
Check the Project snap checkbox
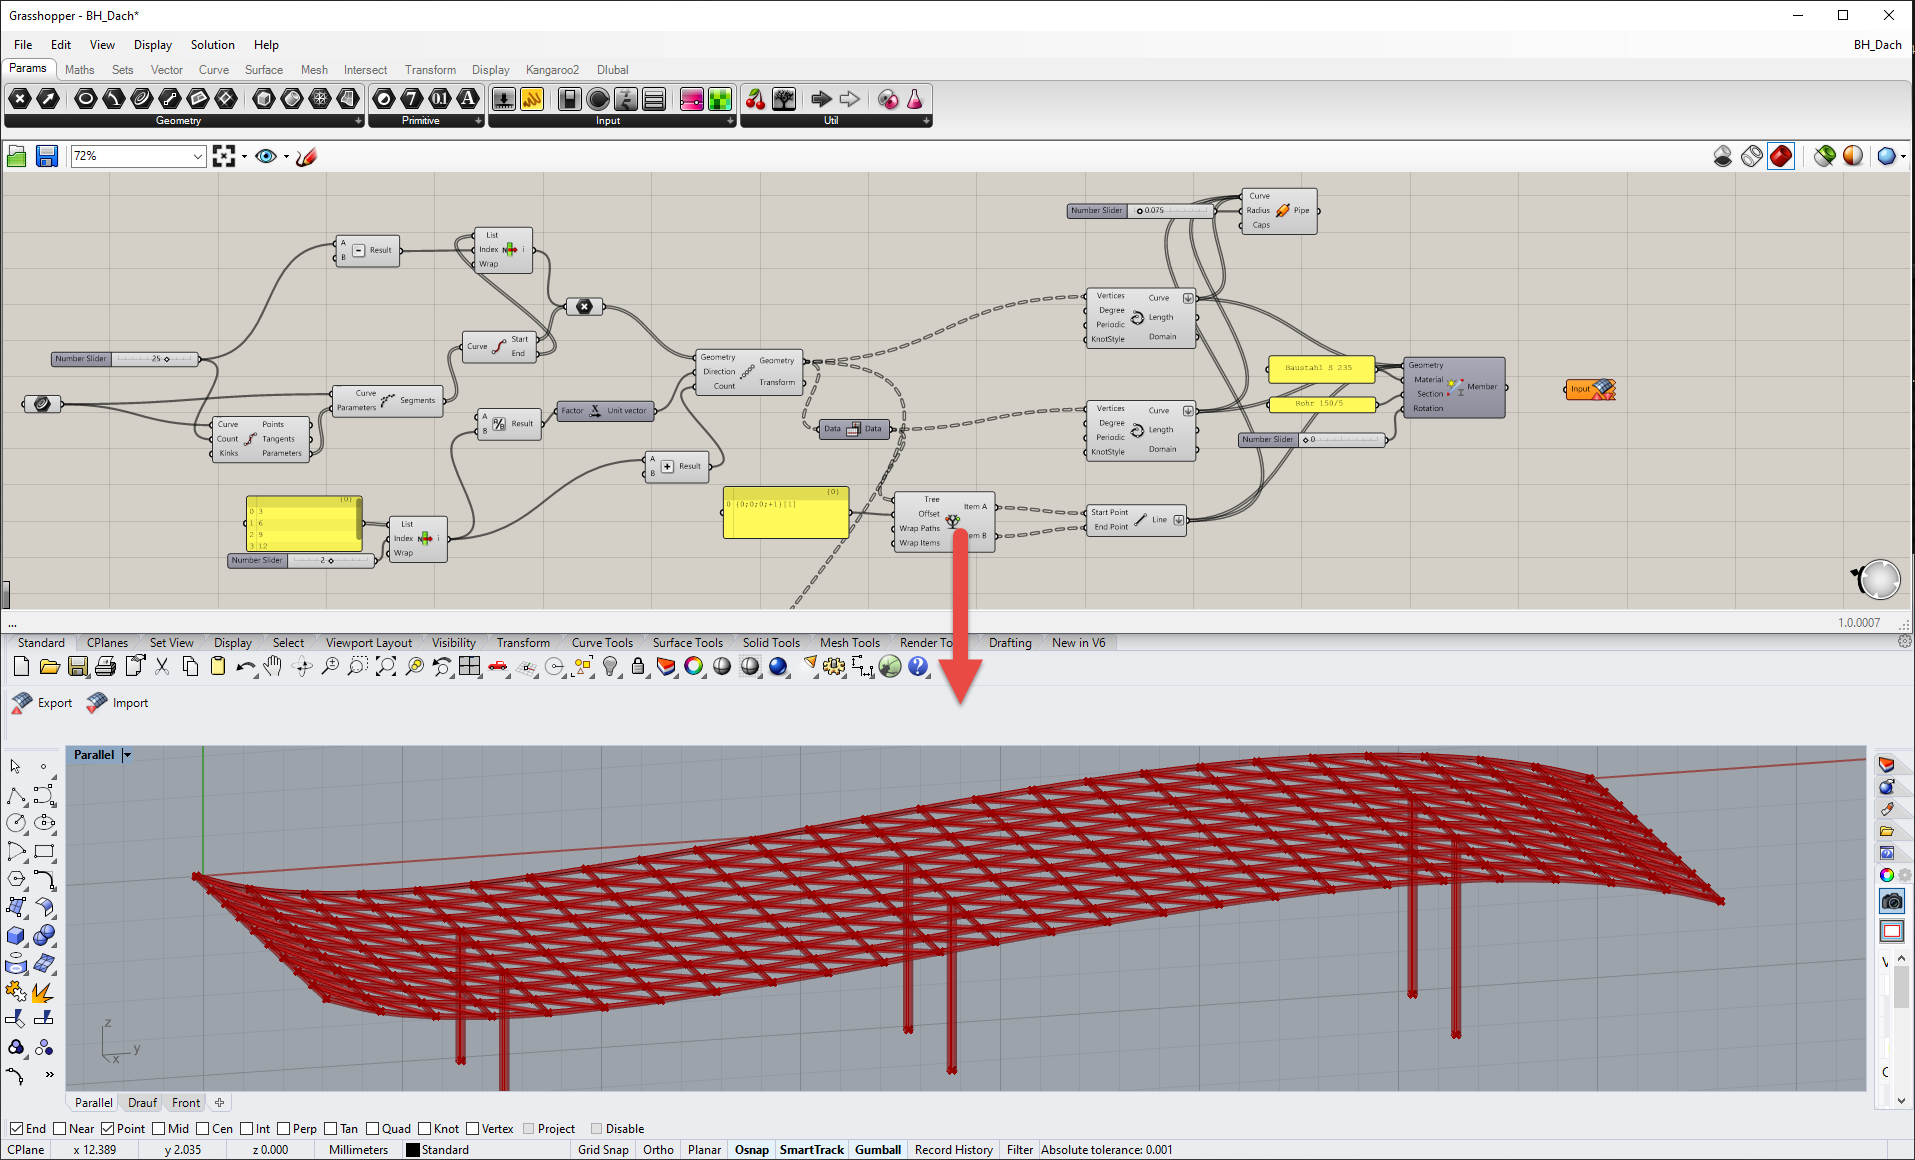529,1128
